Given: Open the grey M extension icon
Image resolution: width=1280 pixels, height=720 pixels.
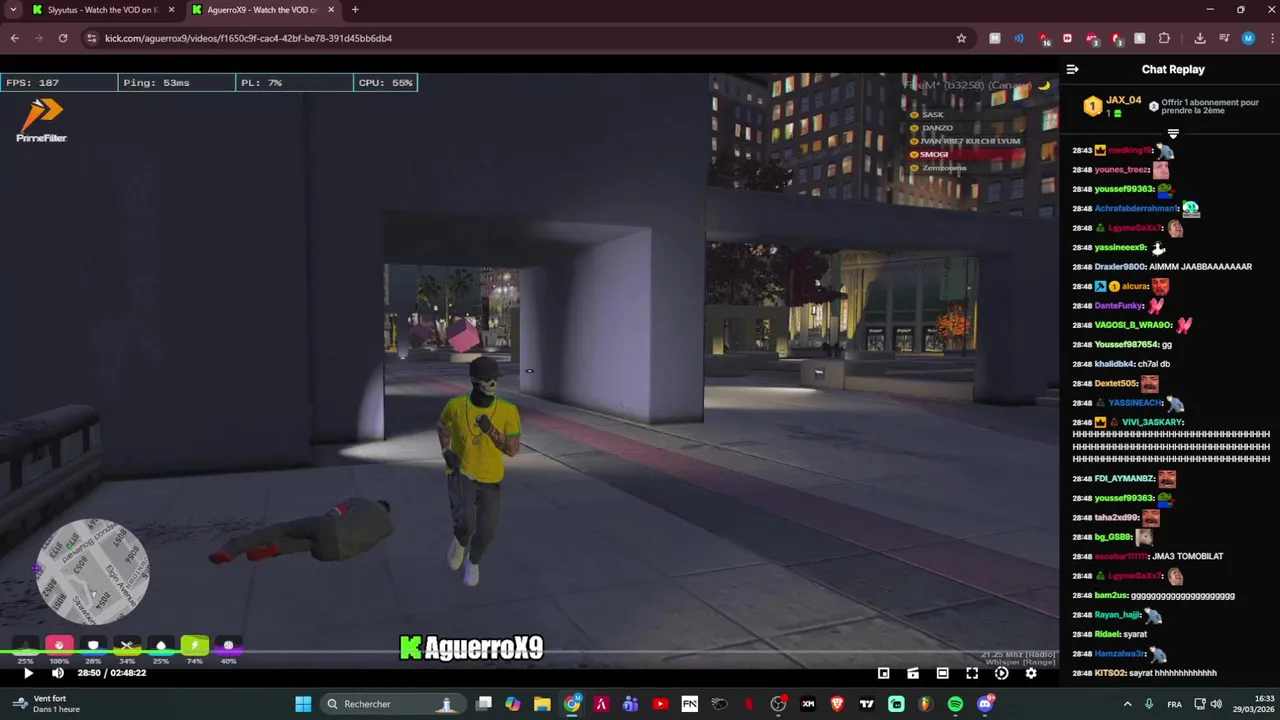Looking at the screenshot, I should pyautogui.click(x=995, y=38).
